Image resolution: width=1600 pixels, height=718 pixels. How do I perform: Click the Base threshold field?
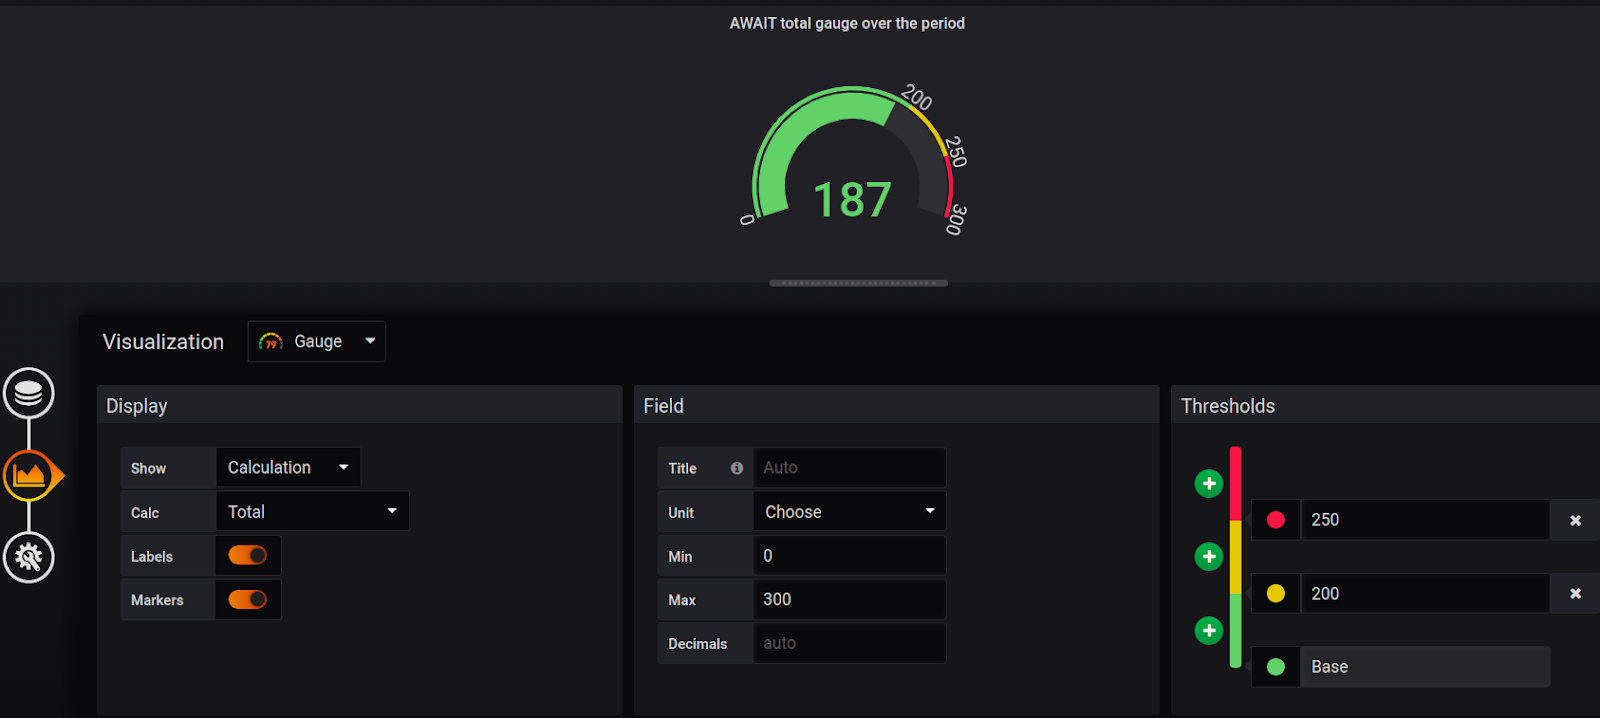1425,667
